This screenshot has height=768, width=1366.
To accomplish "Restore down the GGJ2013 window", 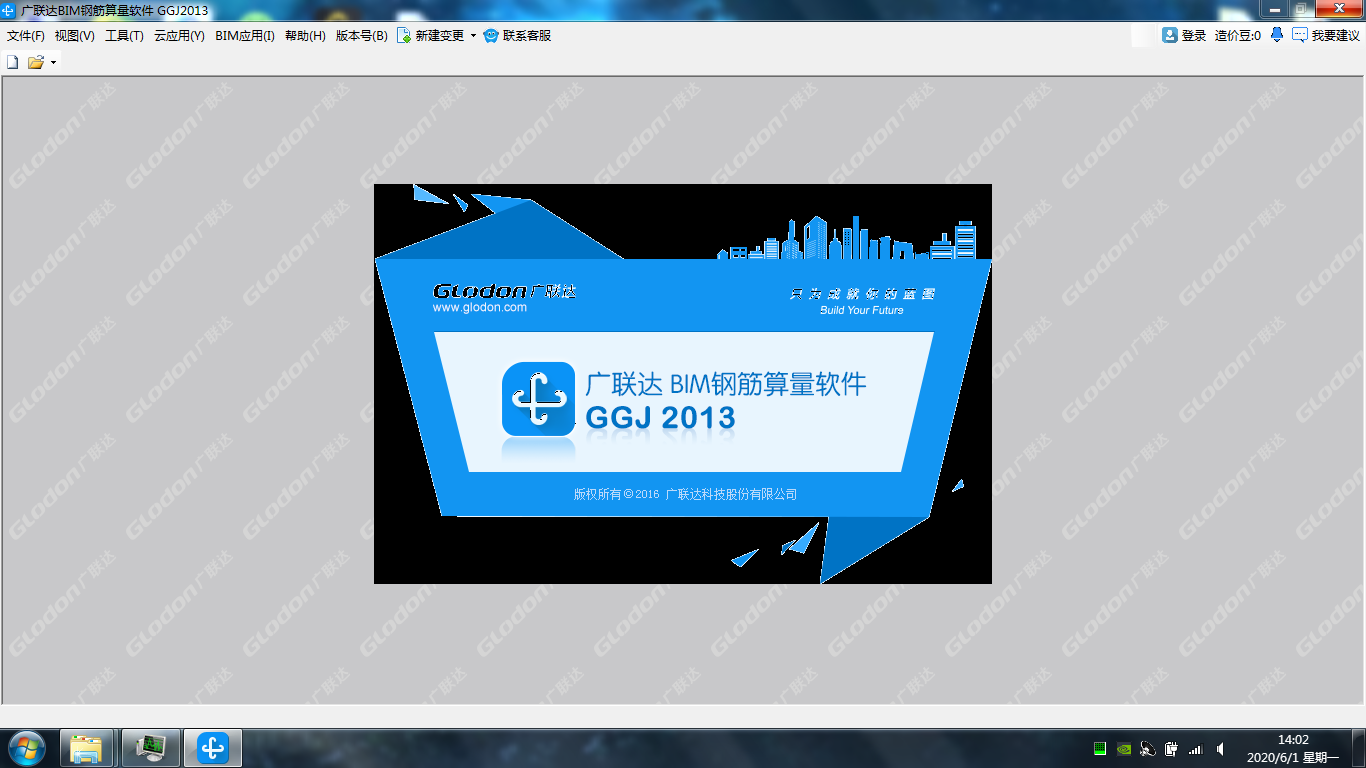I will click(1300, 8).
